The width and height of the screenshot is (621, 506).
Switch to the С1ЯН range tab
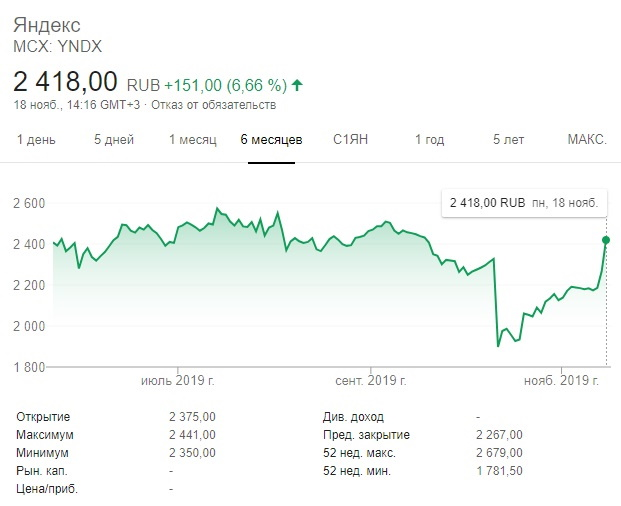coord(351,139)
